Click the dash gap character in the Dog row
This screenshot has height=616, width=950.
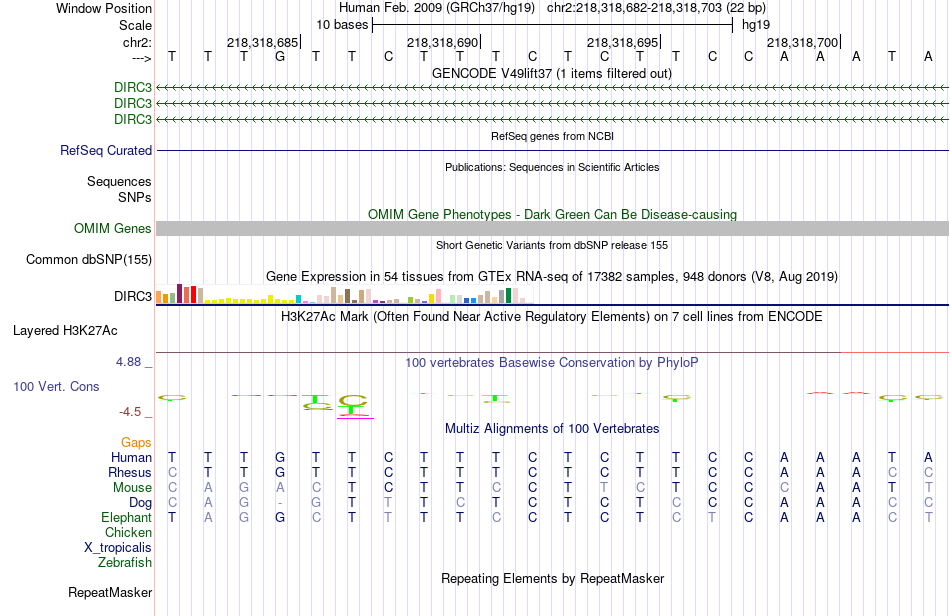point(279,503)
